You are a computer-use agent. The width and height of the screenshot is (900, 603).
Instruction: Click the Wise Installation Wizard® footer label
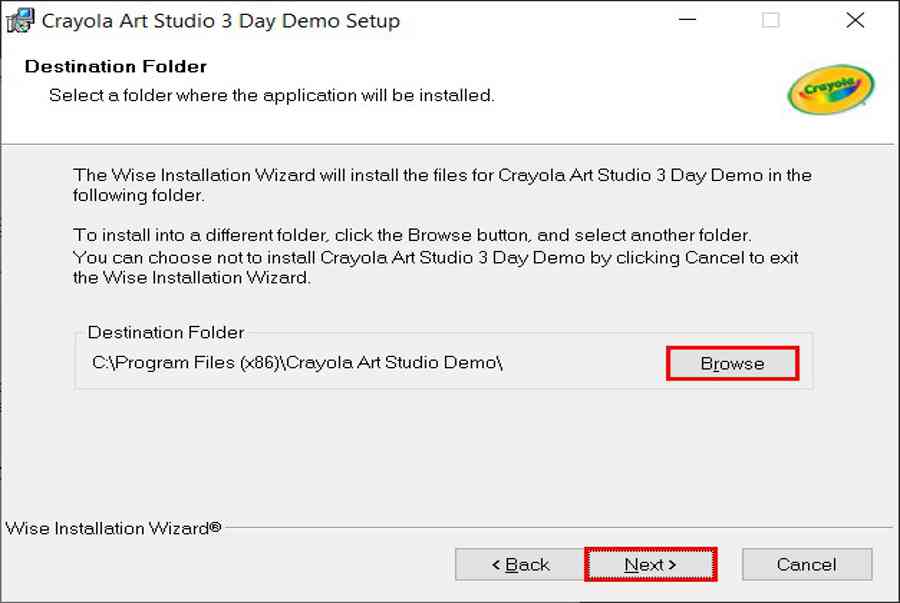click(113, 528)
